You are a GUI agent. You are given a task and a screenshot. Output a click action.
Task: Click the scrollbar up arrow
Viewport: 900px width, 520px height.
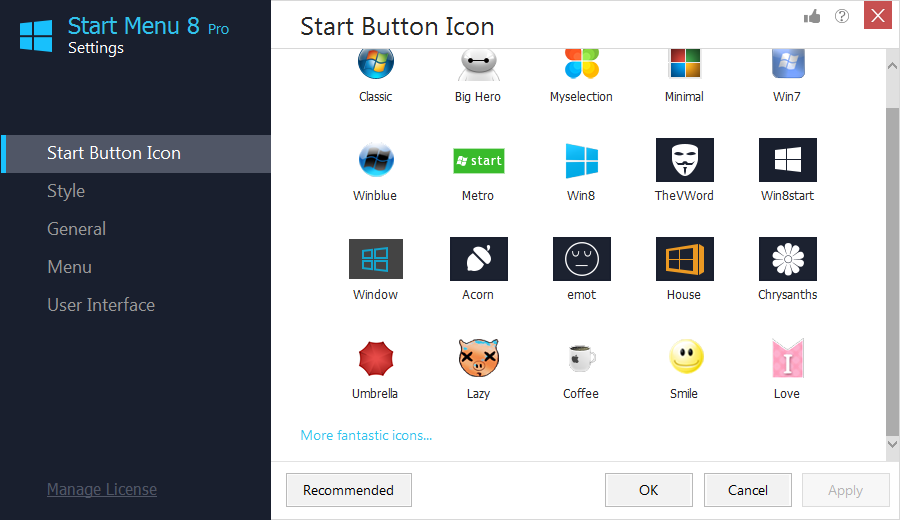893,66
